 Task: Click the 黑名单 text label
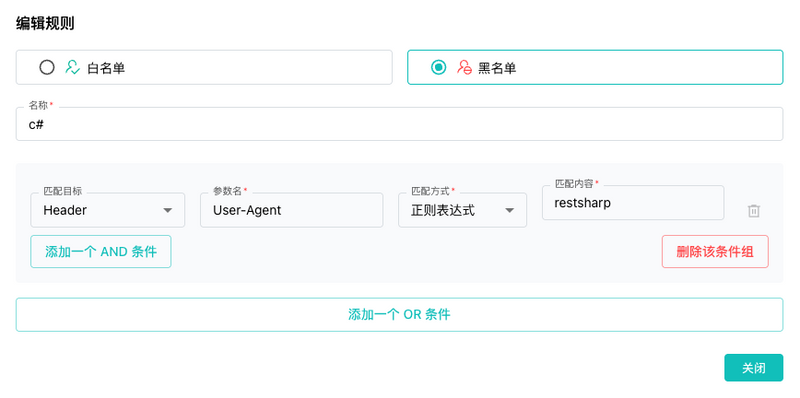pos(497,68)
